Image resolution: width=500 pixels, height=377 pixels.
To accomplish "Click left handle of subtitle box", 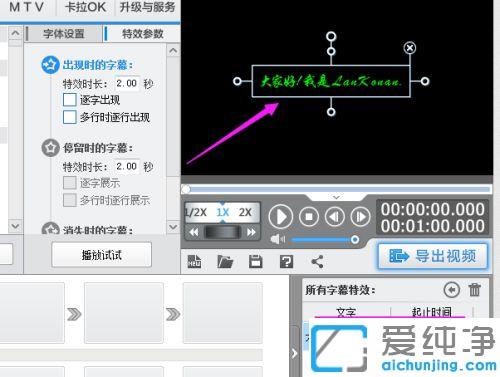I will 237,81.
